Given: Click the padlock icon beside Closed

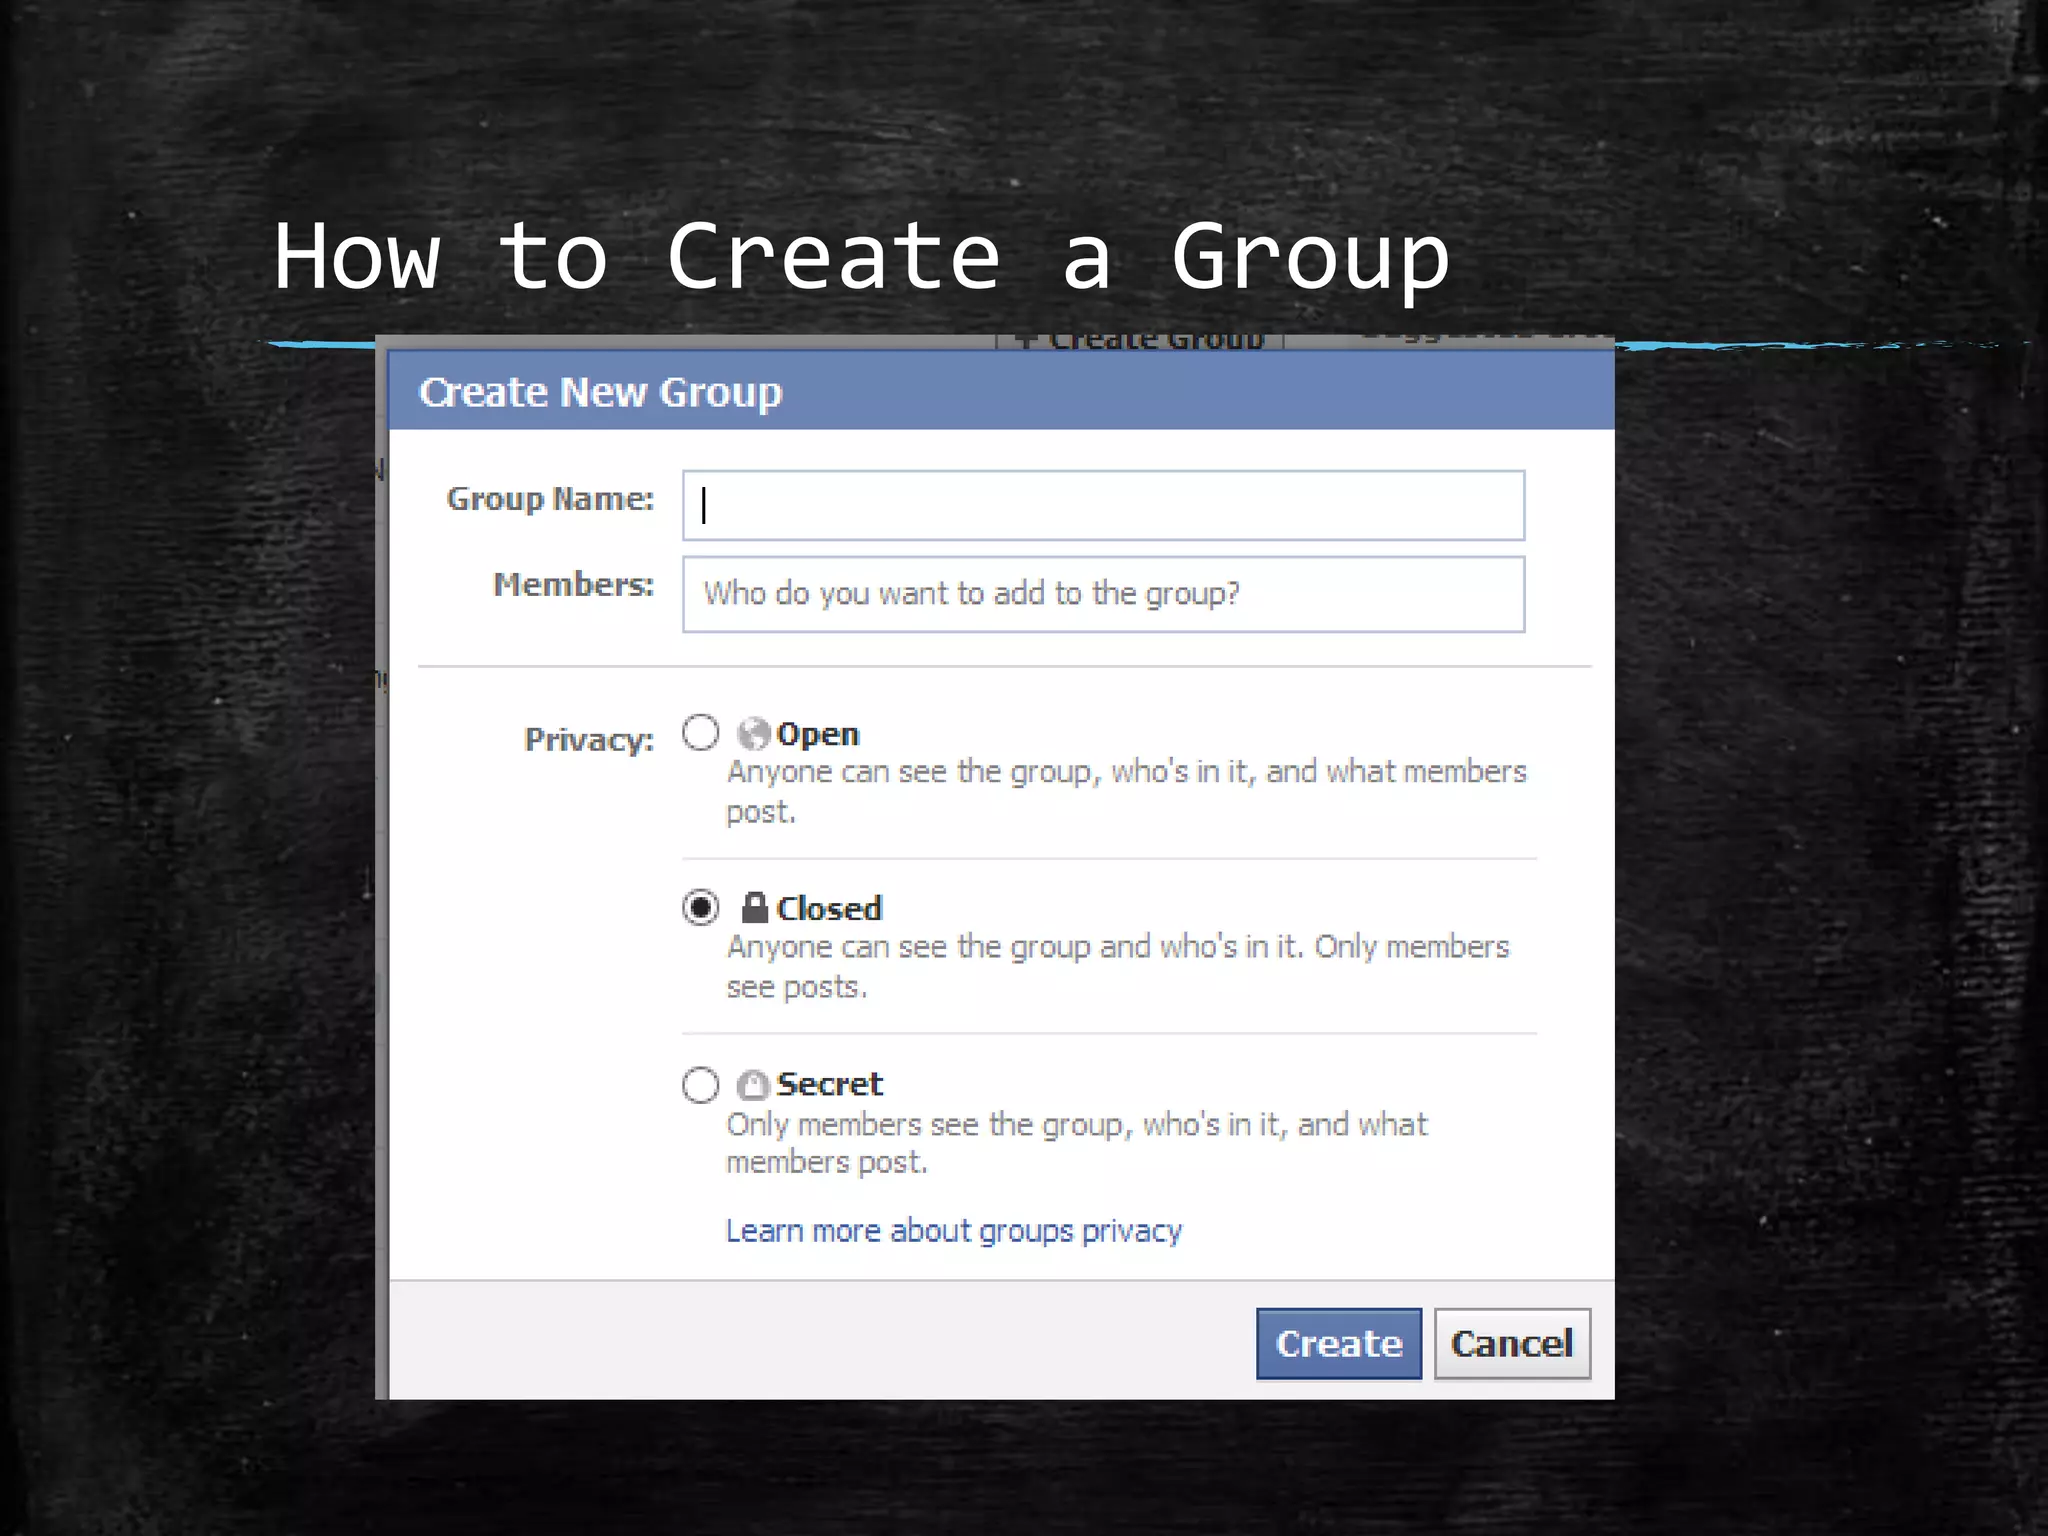Looking at the screenshot, I should [x=754, y=907].
